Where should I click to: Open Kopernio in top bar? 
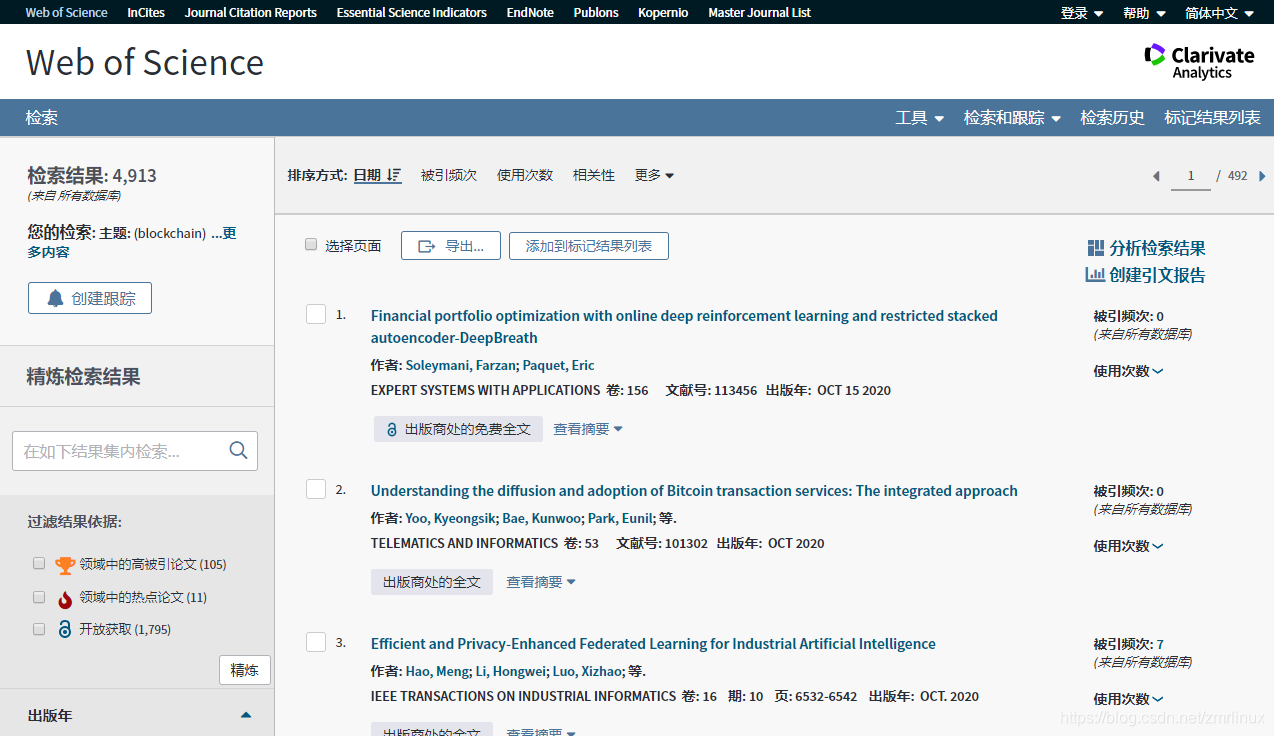click(663, 13)
